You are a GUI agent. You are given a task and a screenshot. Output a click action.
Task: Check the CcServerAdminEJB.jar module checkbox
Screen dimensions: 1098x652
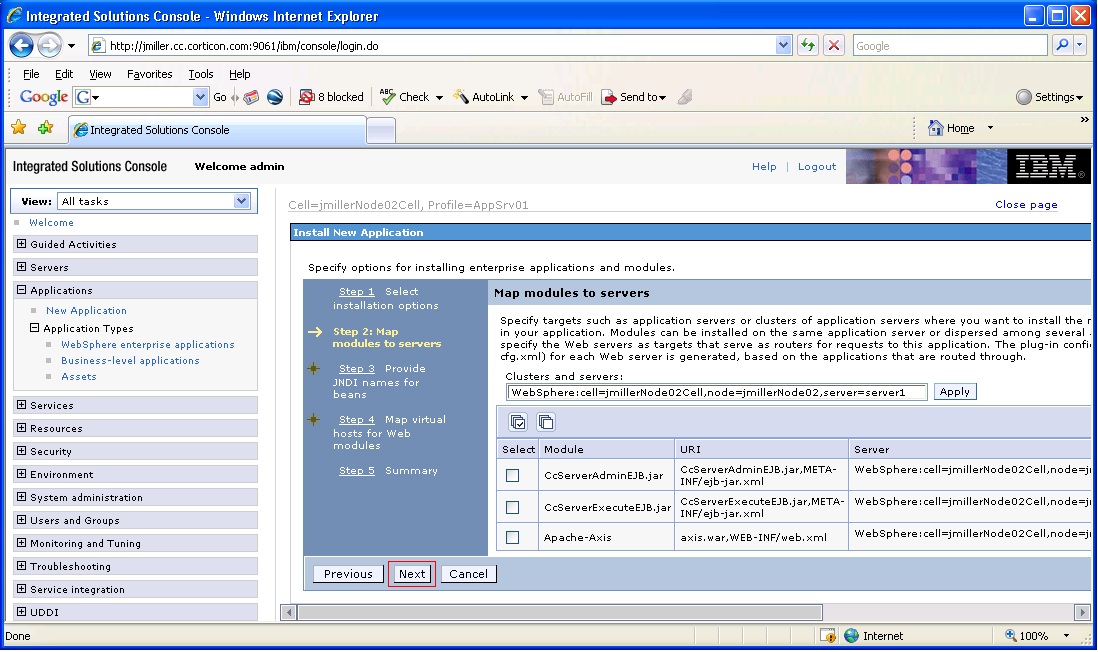pos(513,476)
